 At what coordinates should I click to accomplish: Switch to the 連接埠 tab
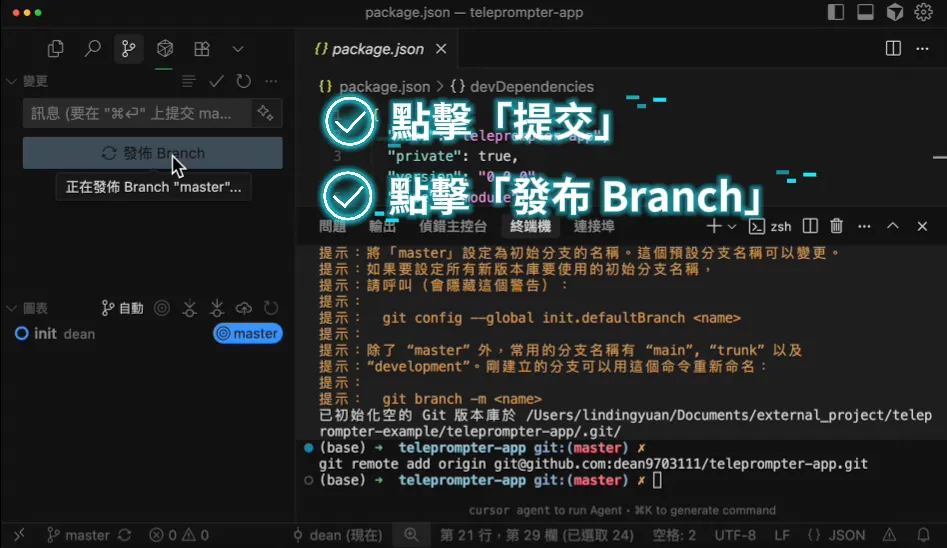click(594, 226)
